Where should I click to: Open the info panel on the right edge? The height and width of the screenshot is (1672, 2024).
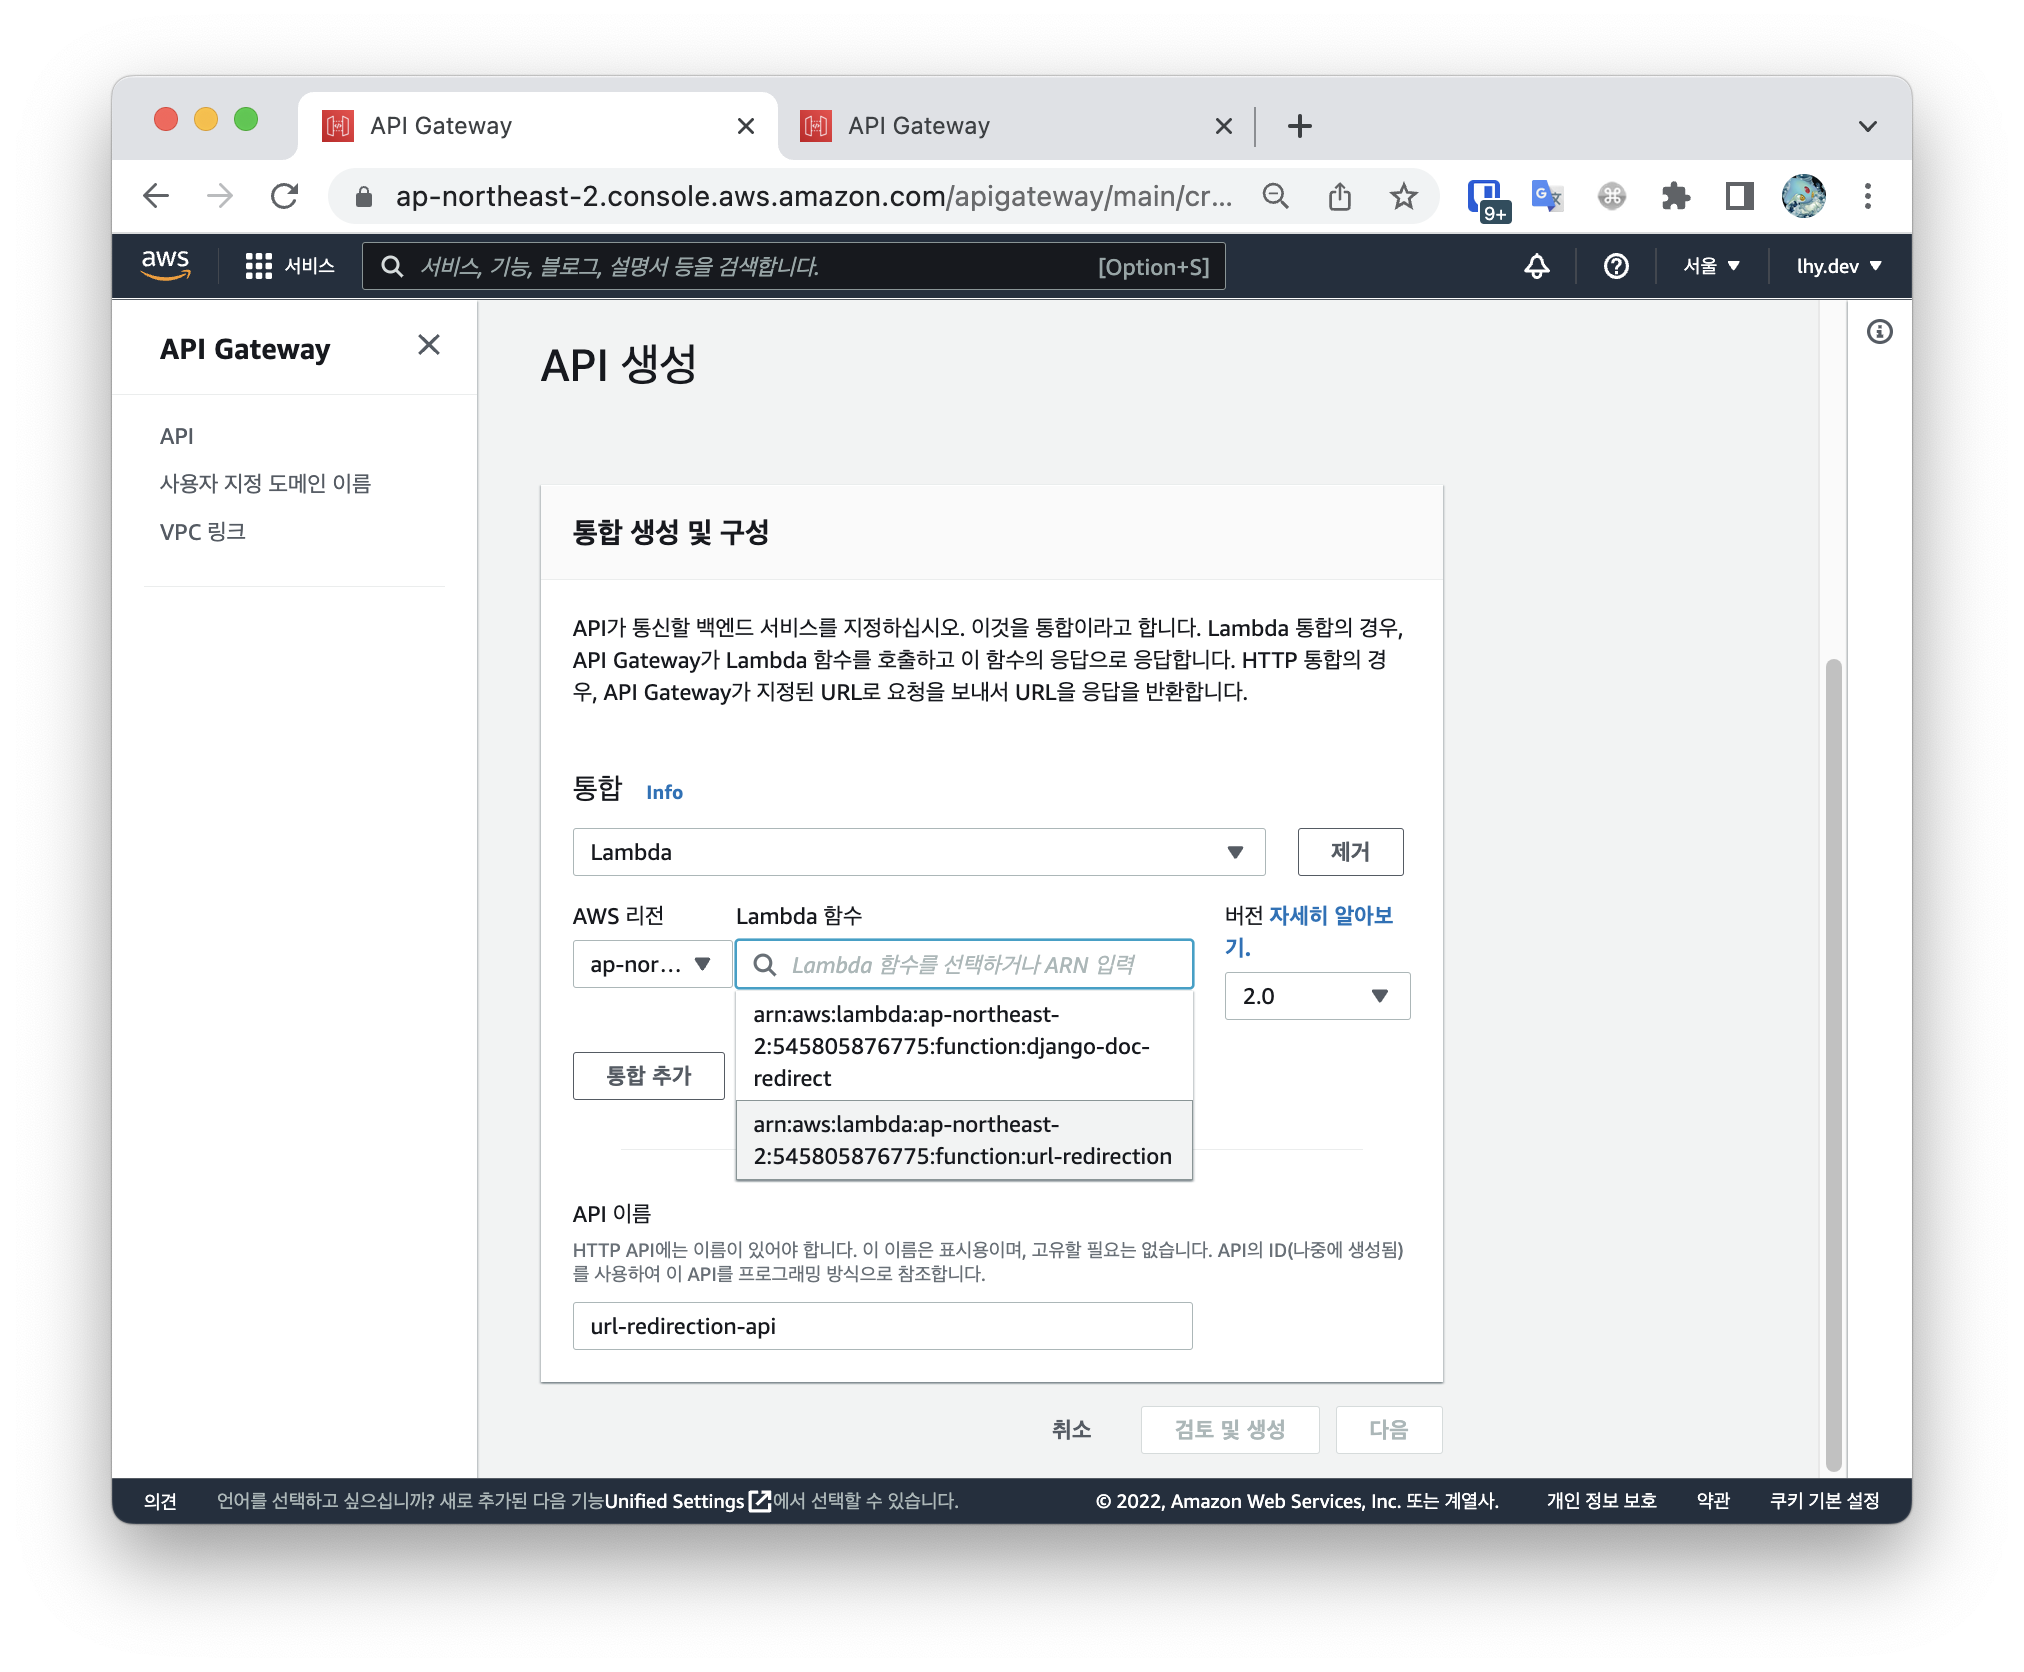point(1880,332)
